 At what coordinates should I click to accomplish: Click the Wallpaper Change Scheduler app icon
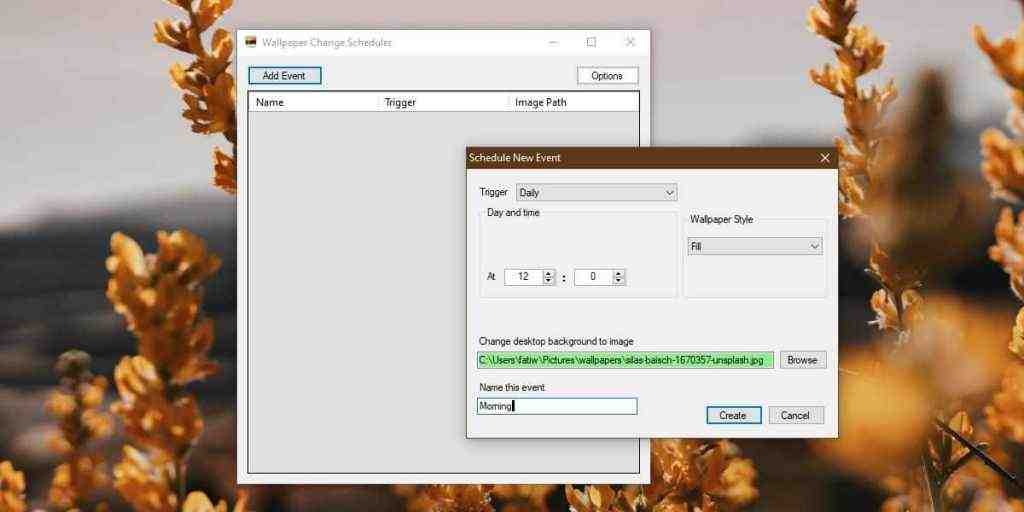(x=251, y=42)
